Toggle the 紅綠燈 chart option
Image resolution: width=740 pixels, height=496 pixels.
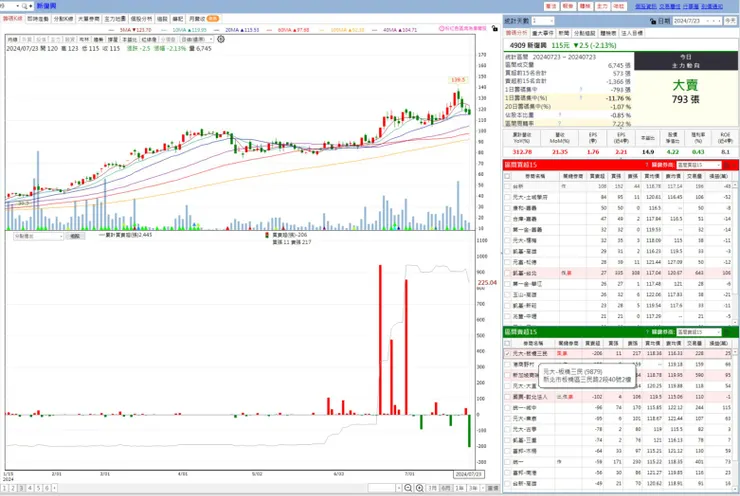[149, 40]
